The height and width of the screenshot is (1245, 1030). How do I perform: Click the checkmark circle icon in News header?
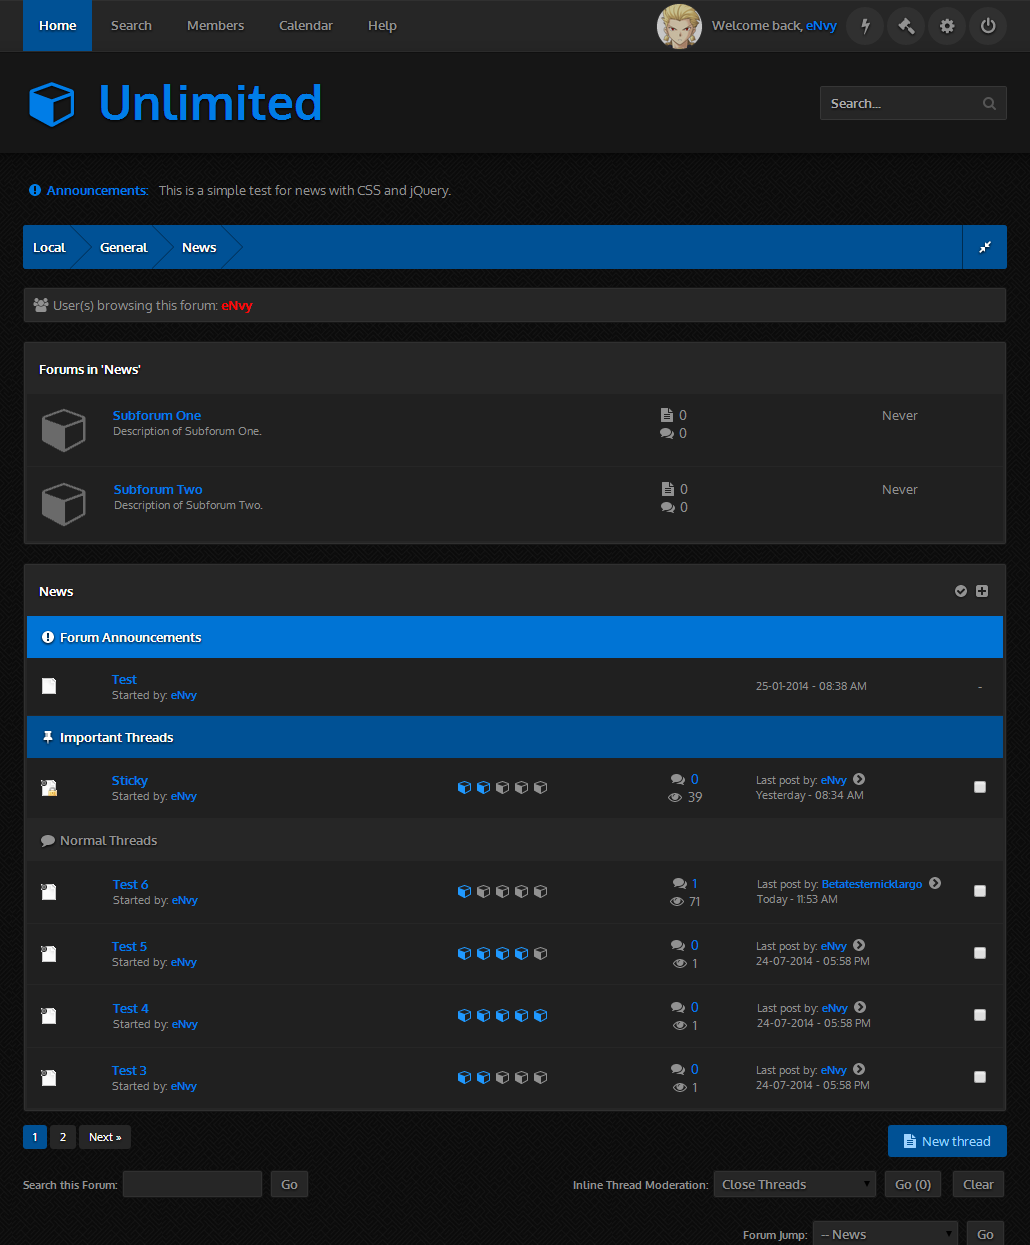coord(961,591)
